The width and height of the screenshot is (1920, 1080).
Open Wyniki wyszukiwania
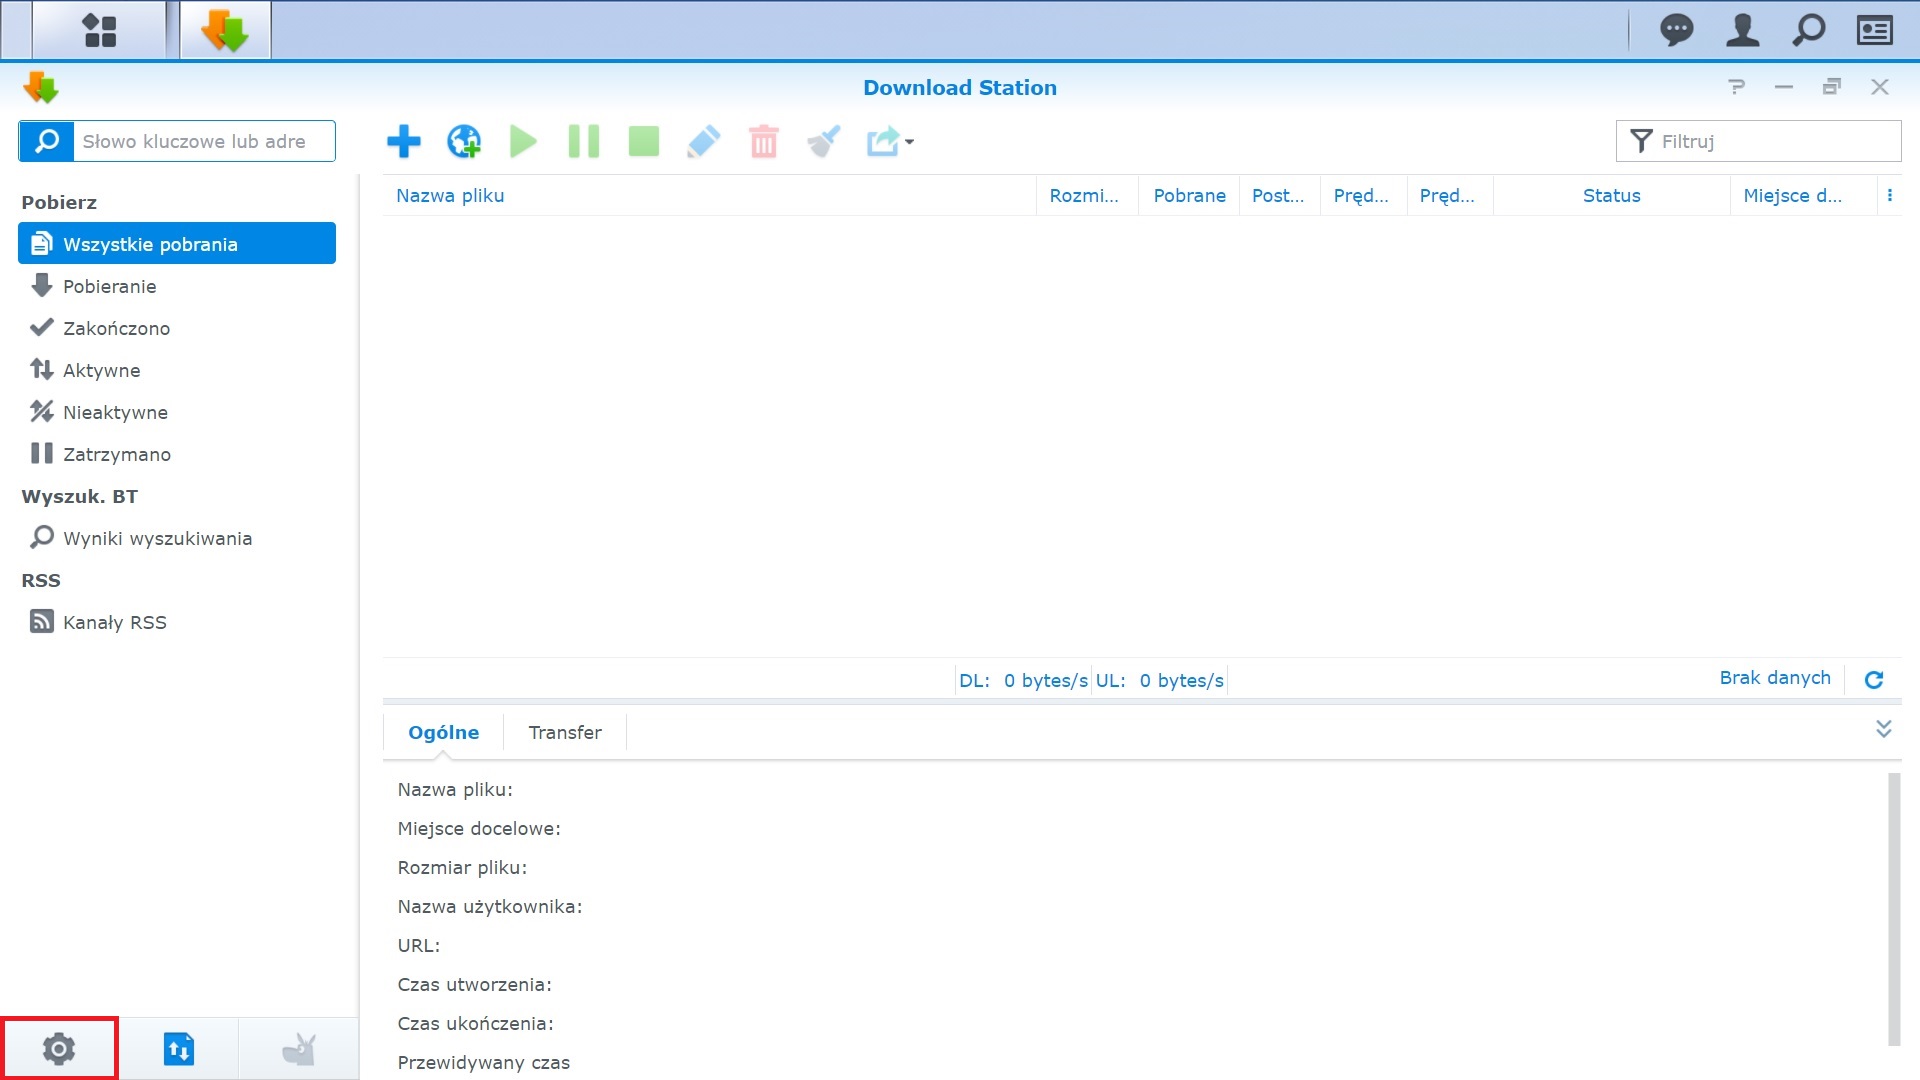click(x=177, y=538)
